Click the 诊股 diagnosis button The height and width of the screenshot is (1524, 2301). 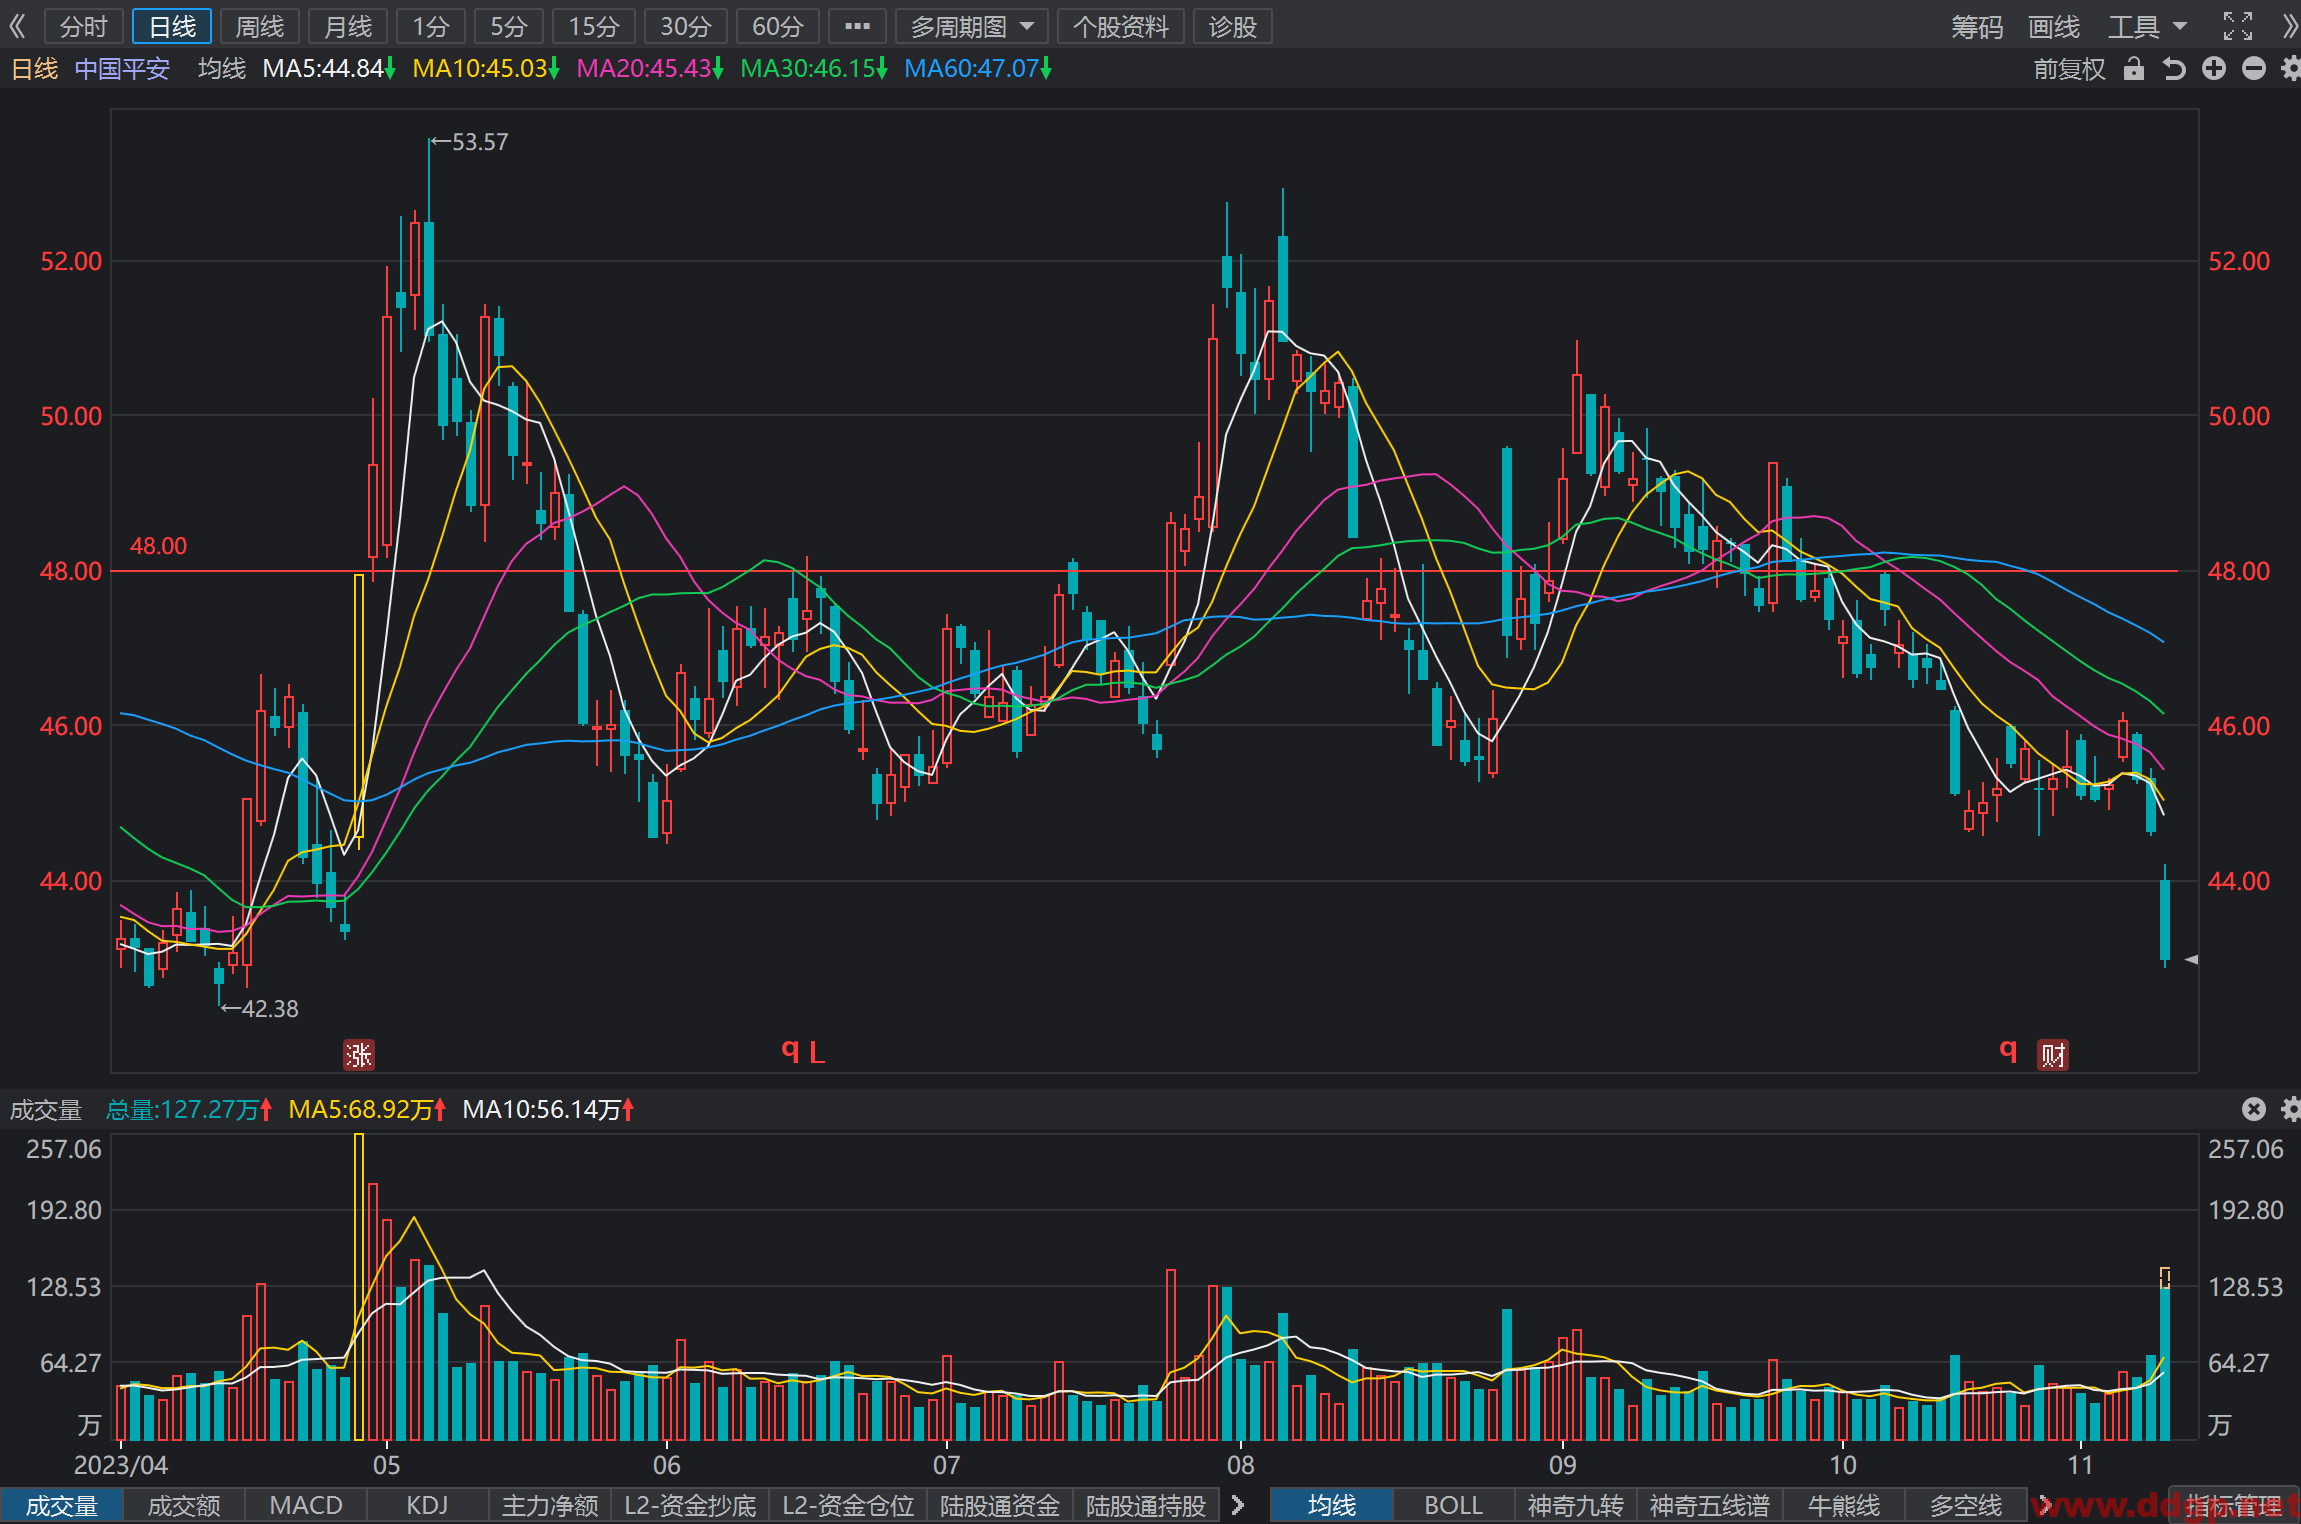tap(1233, 27)
